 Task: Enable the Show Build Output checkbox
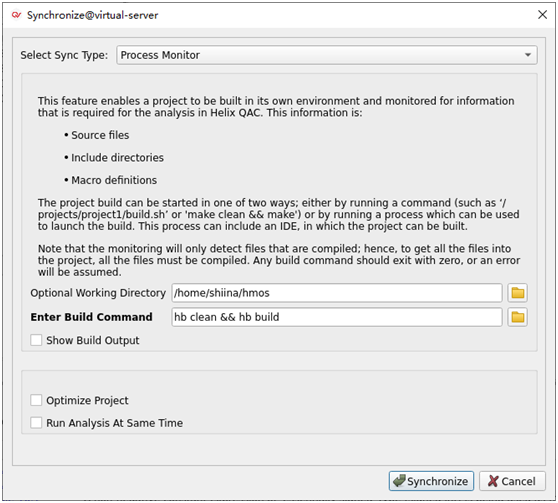click(36, 340)
